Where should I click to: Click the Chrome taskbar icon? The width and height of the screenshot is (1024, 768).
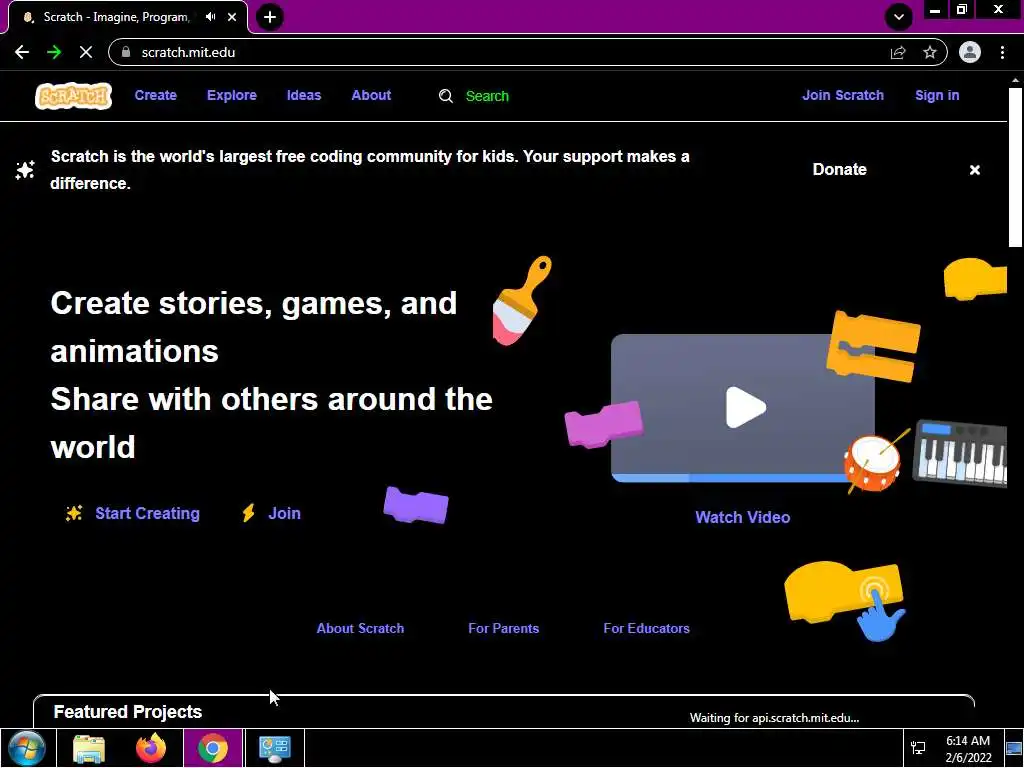(213, 748)
